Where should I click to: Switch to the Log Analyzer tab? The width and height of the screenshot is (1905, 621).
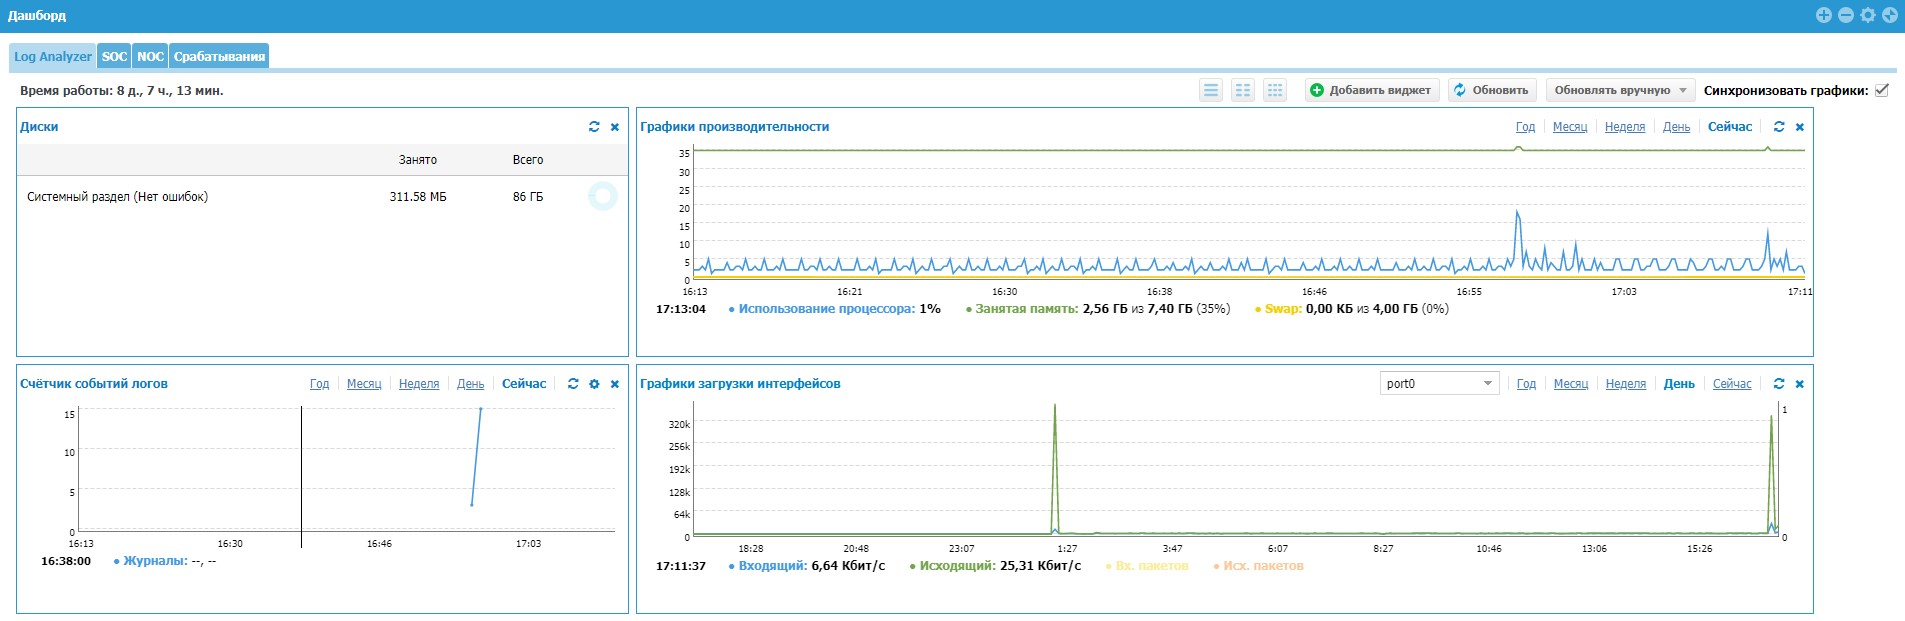pyautogui.click(x=53, y=56)
